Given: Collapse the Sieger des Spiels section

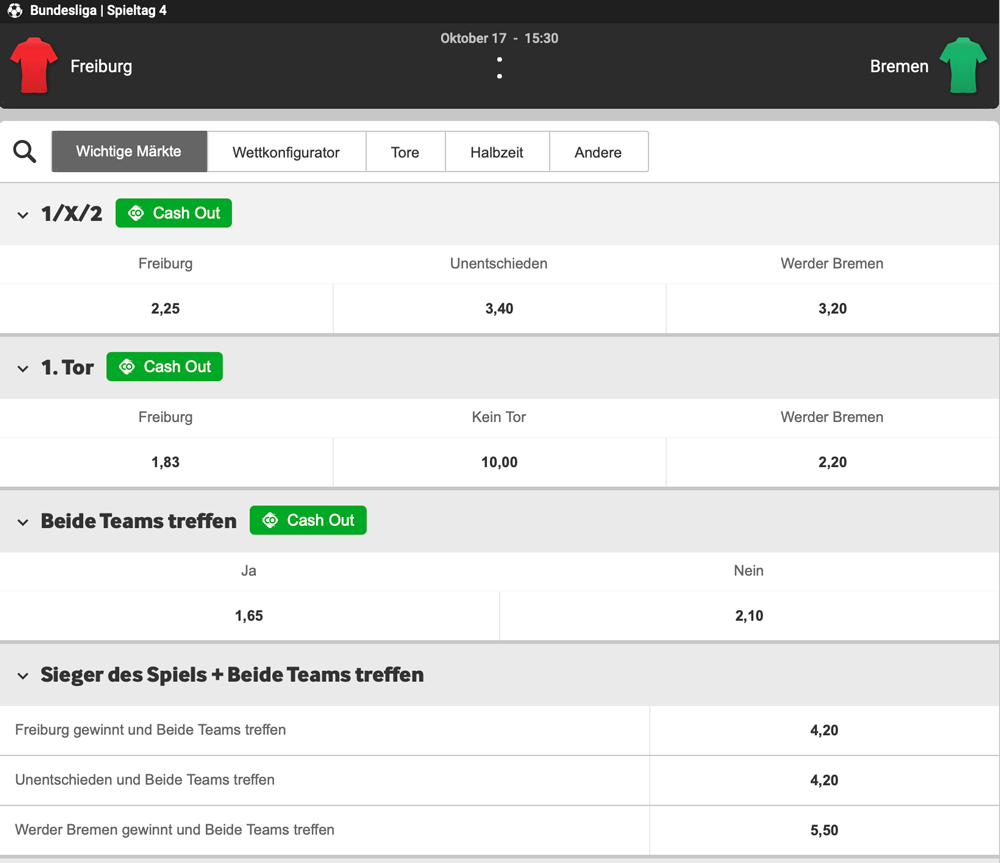Looking at the screenshot, I should coord(22,675).
